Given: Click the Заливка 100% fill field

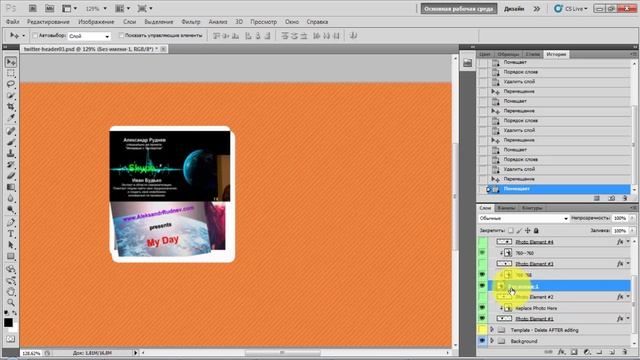Looking at the screenshot, I should pos(620,231).
